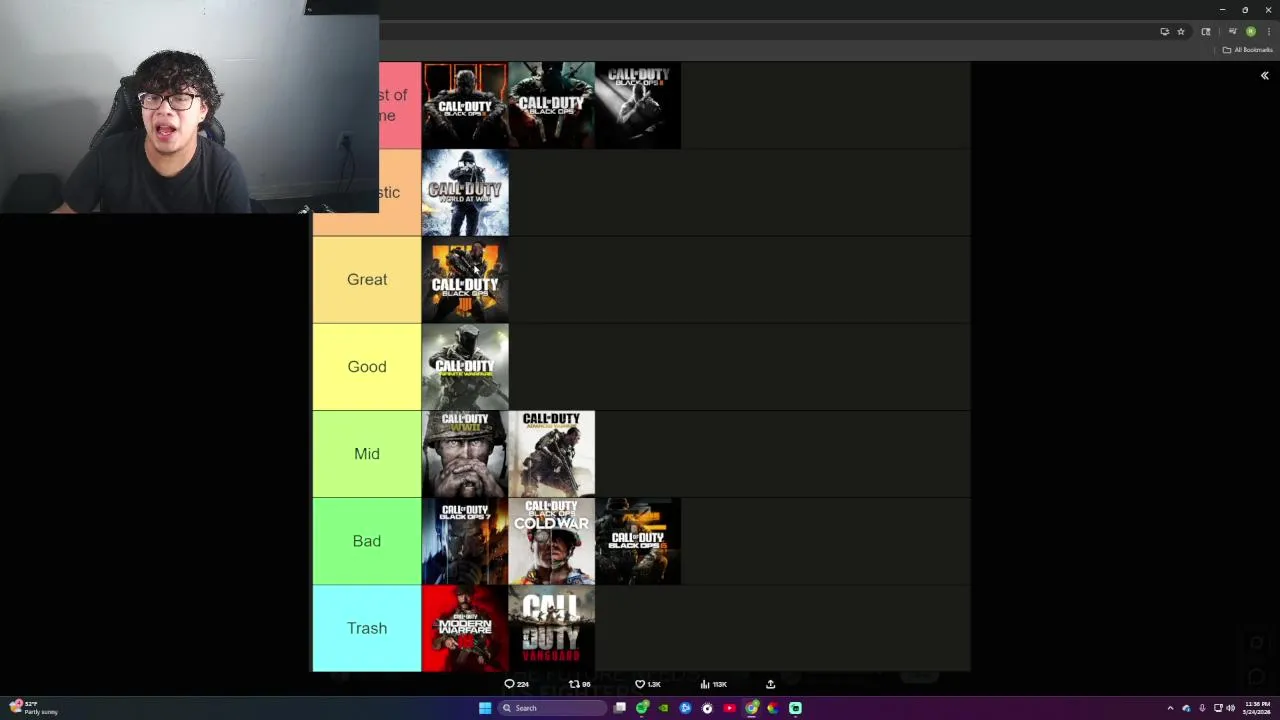The image size is (1280, 720).
Task: Open the volume speaker tray icon
Action: point(1230,708)
